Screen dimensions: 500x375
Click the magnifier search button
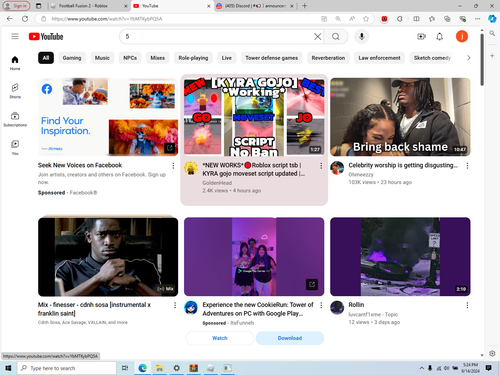click(x=336, y=36)
